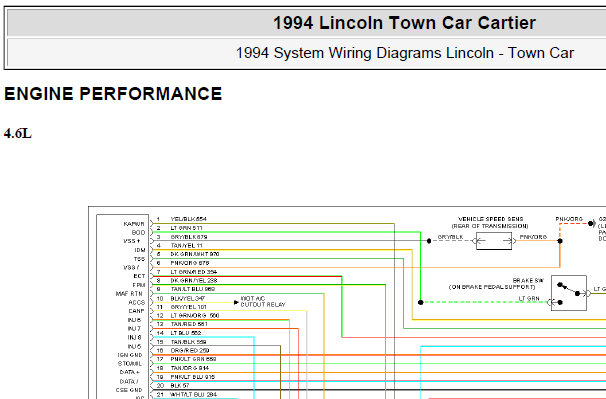Click the 'INJ 8' pin label
This screenshot has height=399, width=606.
pos(134,337)
